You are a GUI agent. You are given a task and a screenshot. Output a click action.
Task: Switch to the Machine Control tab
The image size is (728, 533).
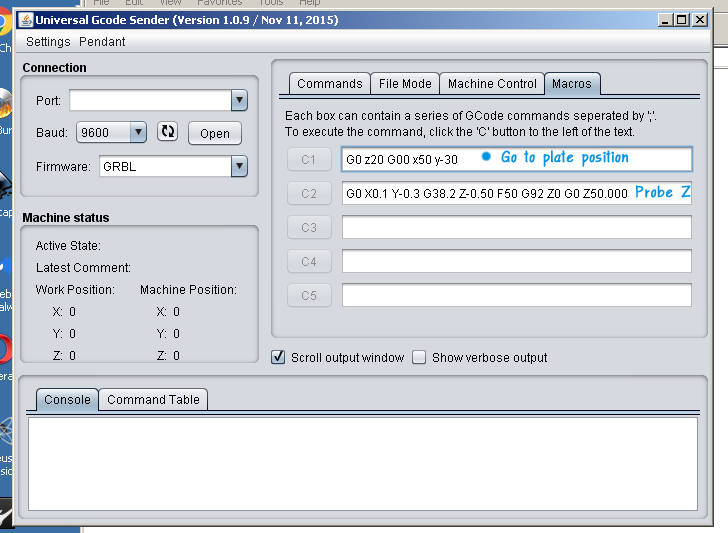(x=492, y=84)
